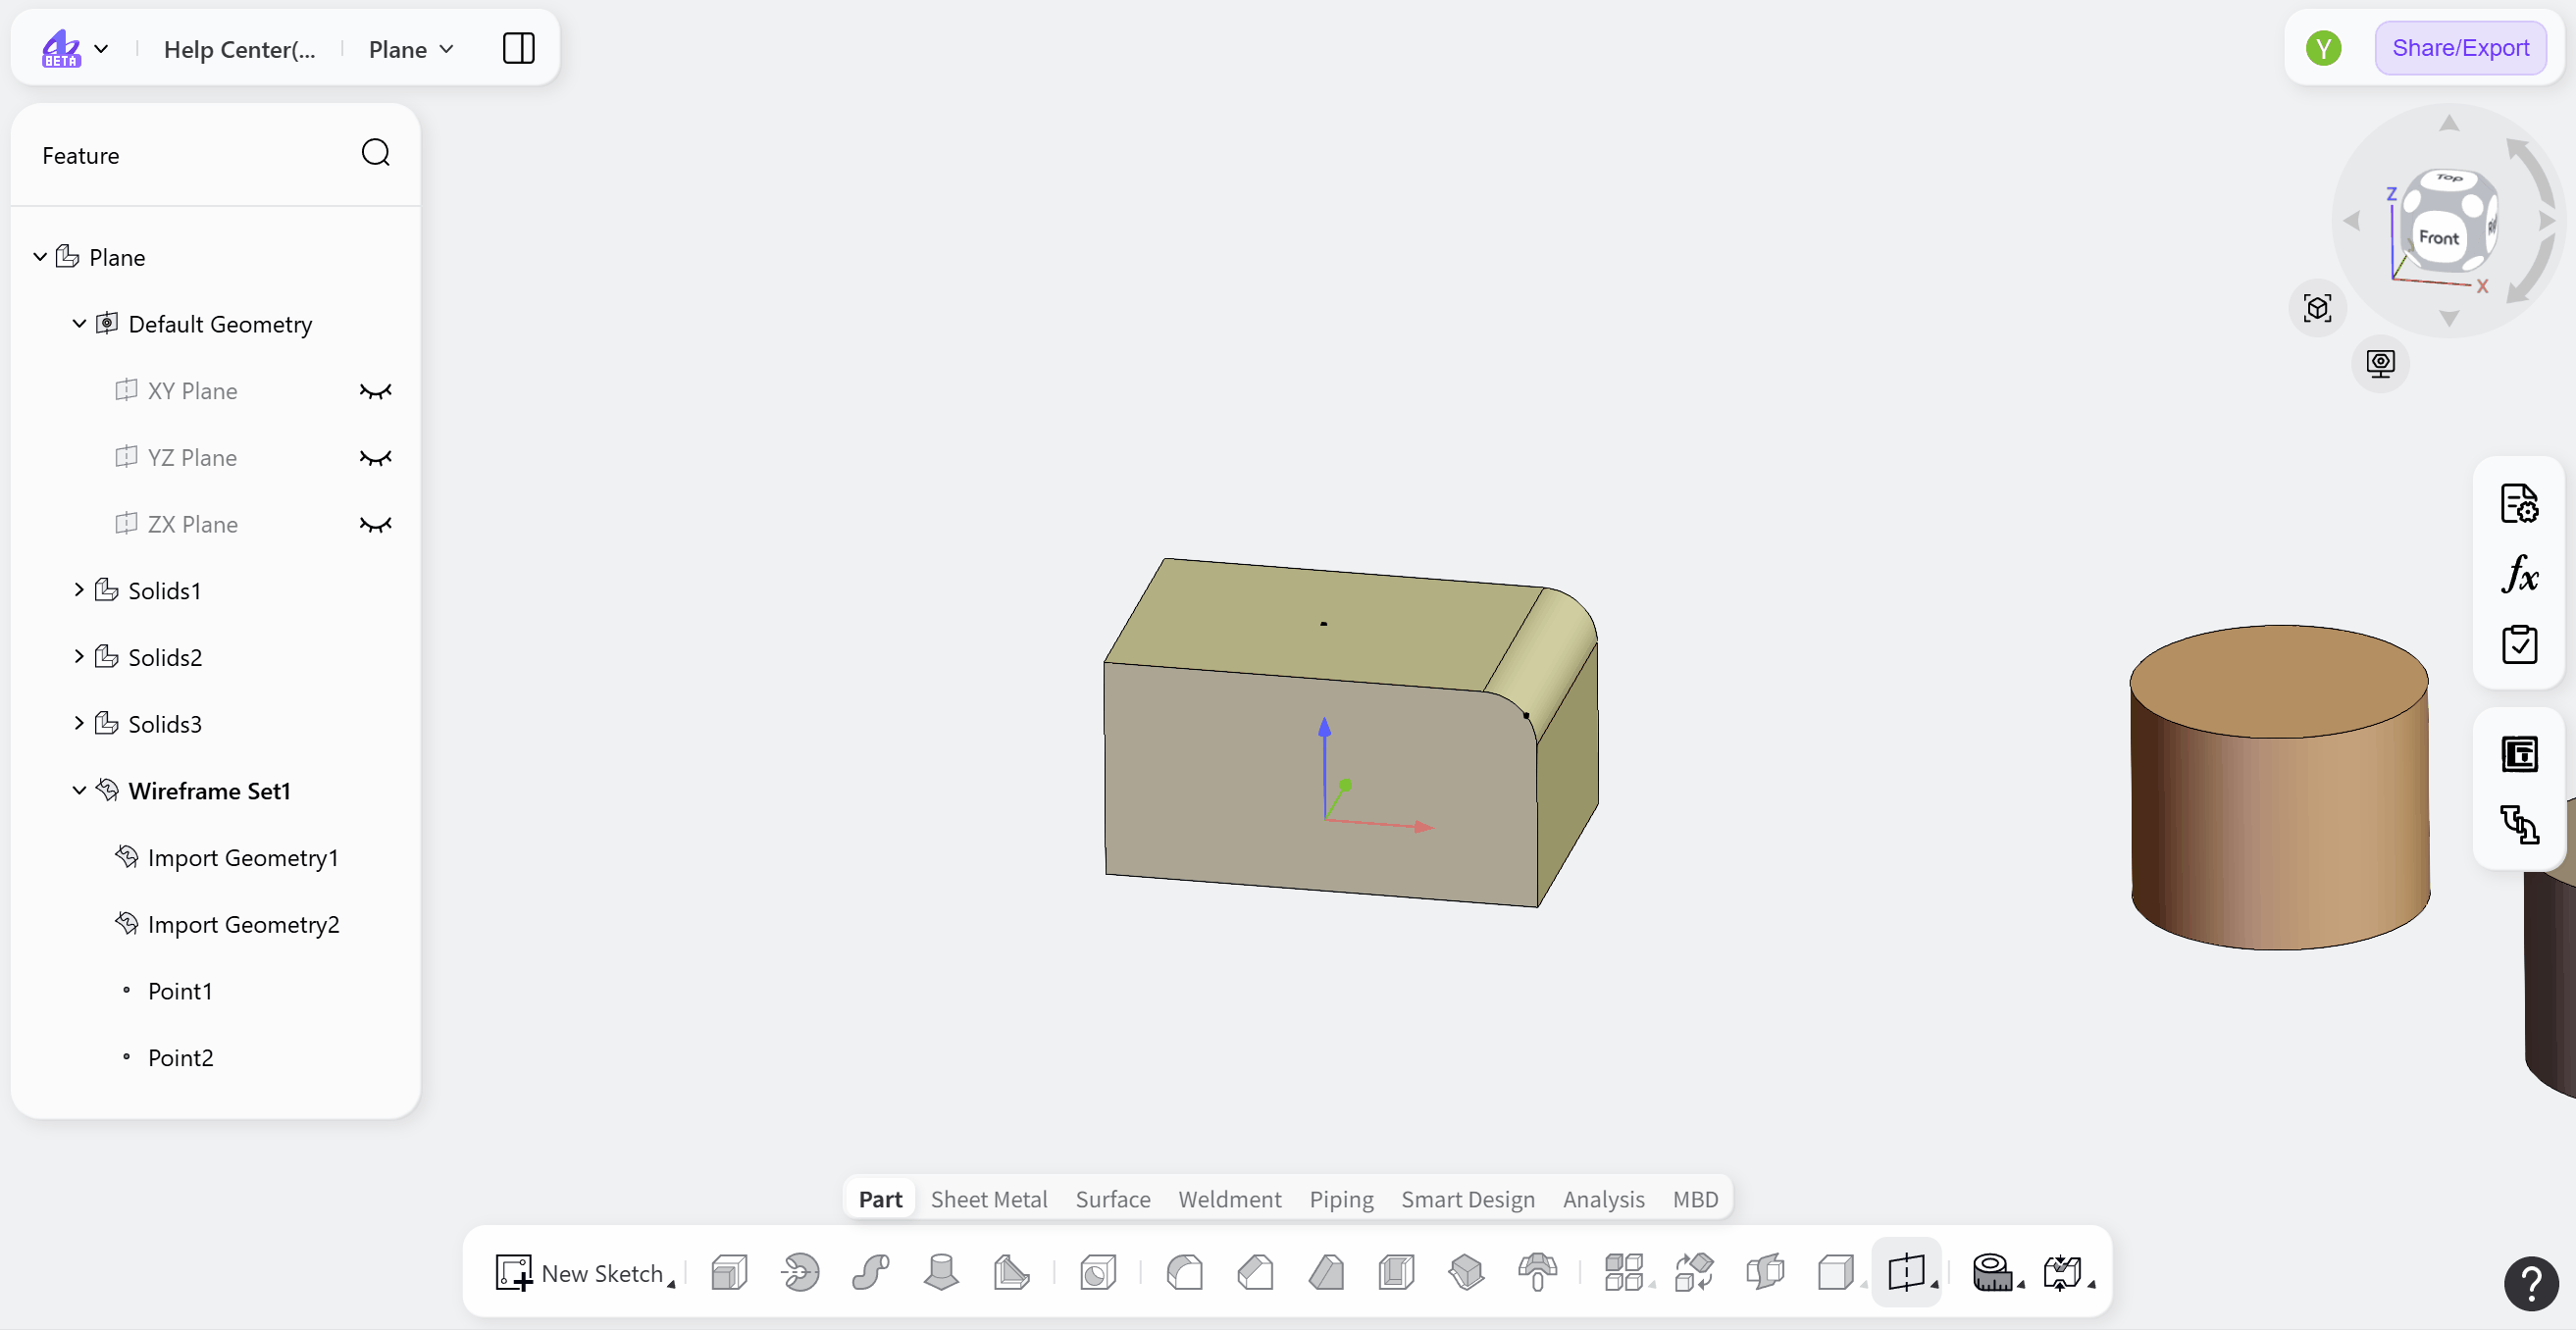Open the New Sketch dropdown arrow
This screenshot has height=1330, width=2576.
pos(671,1283)
